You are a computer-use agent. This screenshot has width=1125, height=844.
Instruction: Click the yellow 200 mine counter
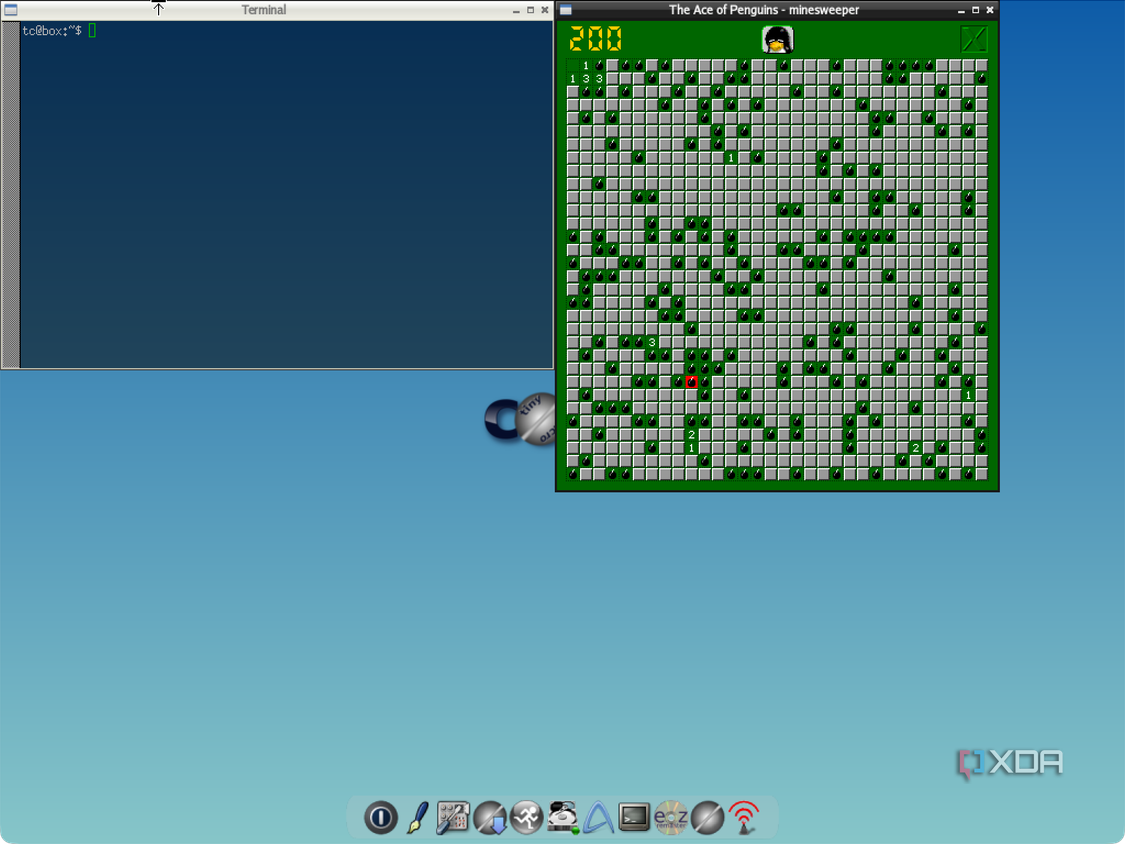pos(596,39)
